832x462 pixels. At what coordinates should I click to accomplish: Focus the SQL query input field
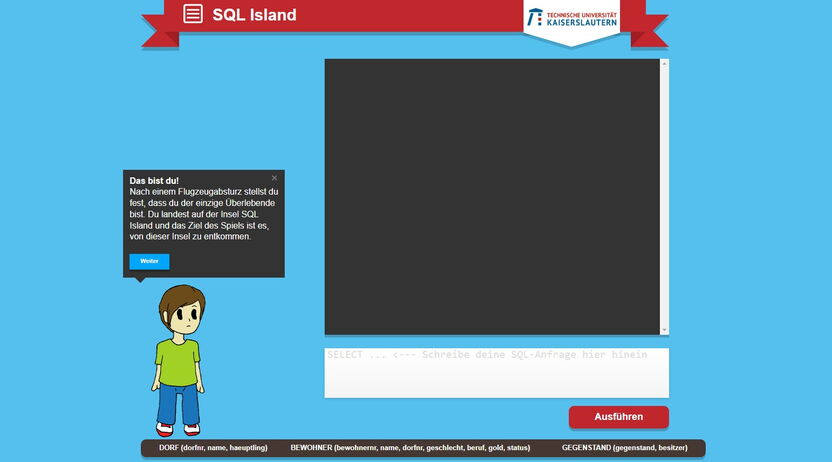coord(496,372)
